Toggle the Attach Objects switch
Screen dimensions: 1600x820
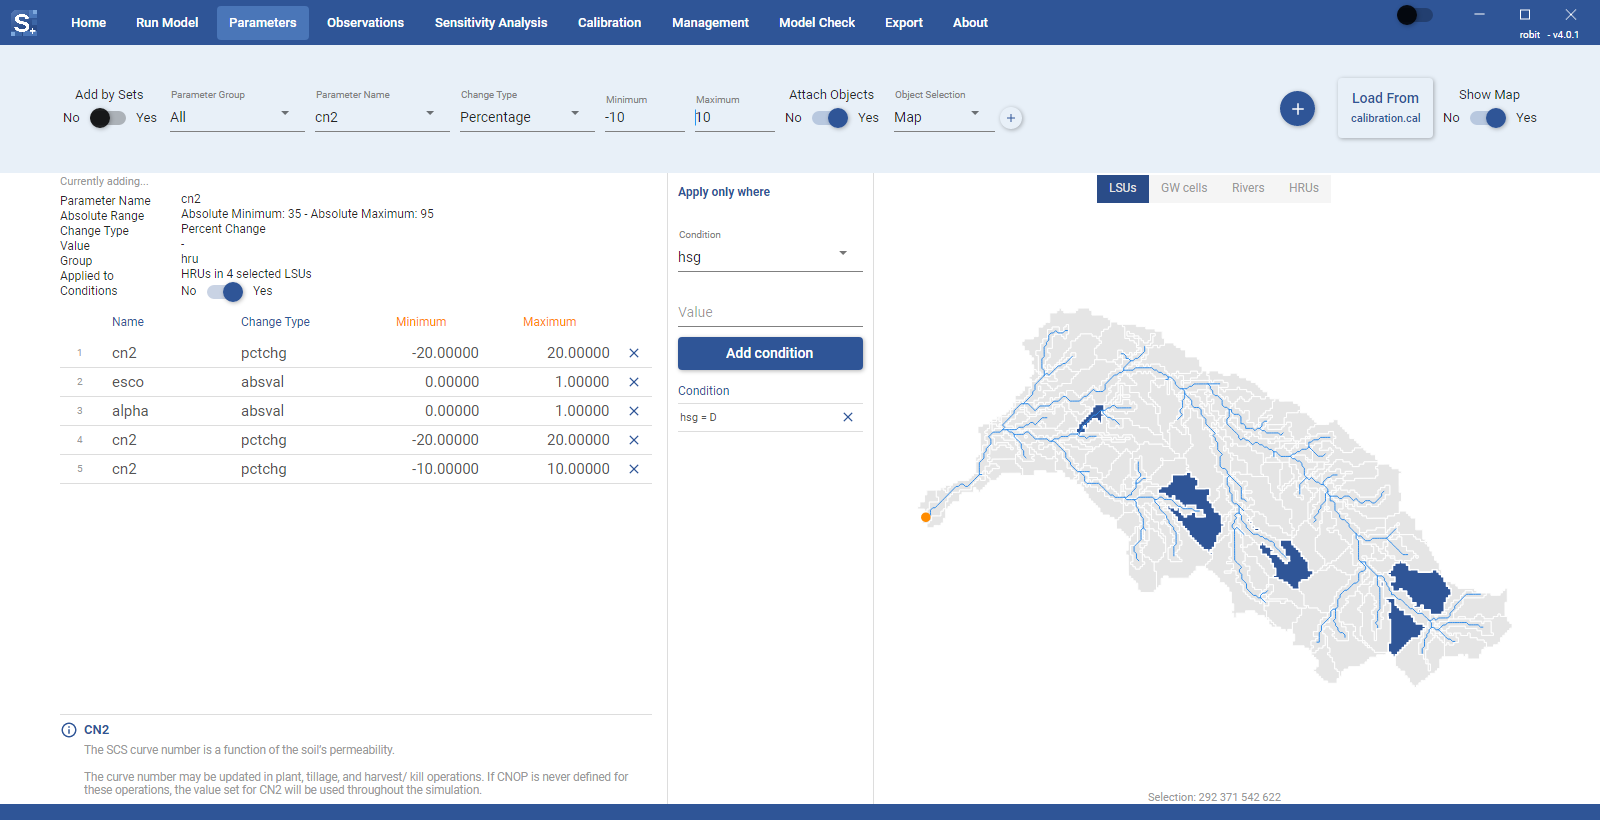tap(830, 118)
